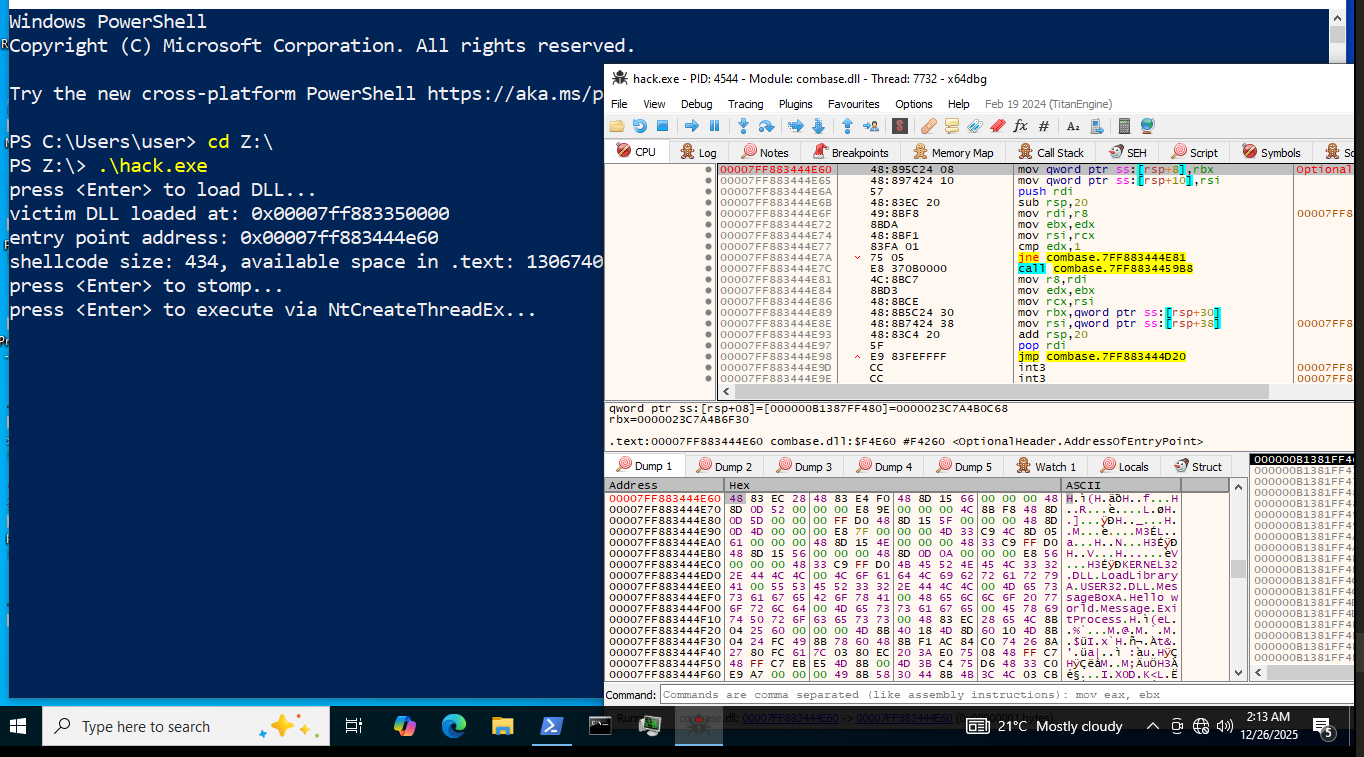Screen dimensions: 1364x757
Task: Switch to the Locals tab
Action: [x=1124, y=466]
